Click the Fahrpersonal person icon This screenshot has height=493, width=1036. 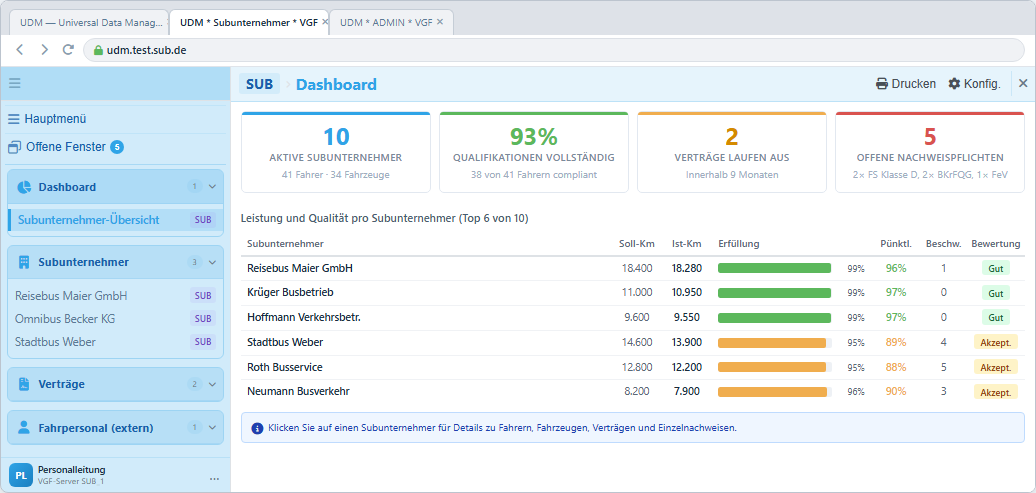tap(24, 428)
